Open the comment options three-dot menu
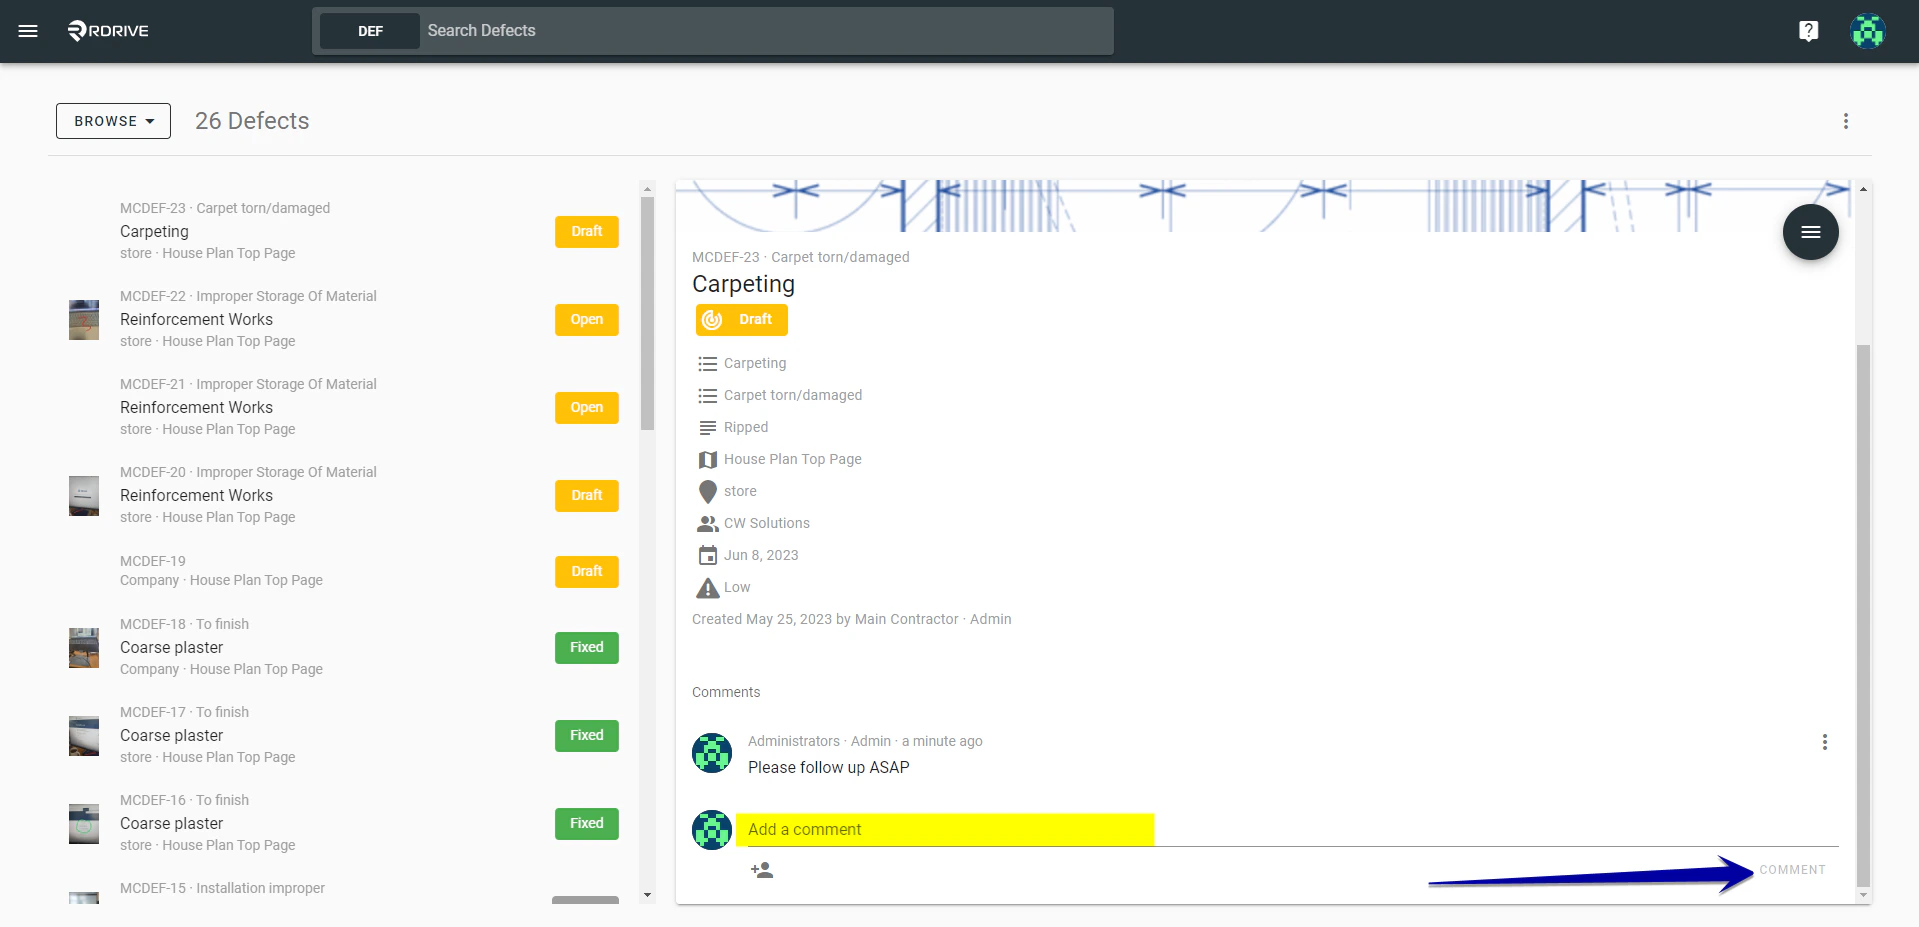 point(1824,742)
